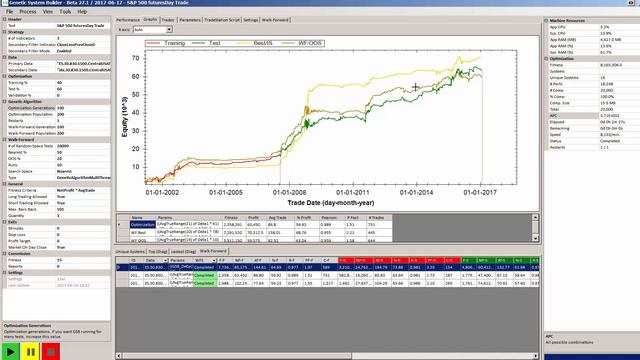Screen dimensions: 640x360
Task: Click the Search Space Nearest value
Action: pyautogui.click(x=83, y=171)
